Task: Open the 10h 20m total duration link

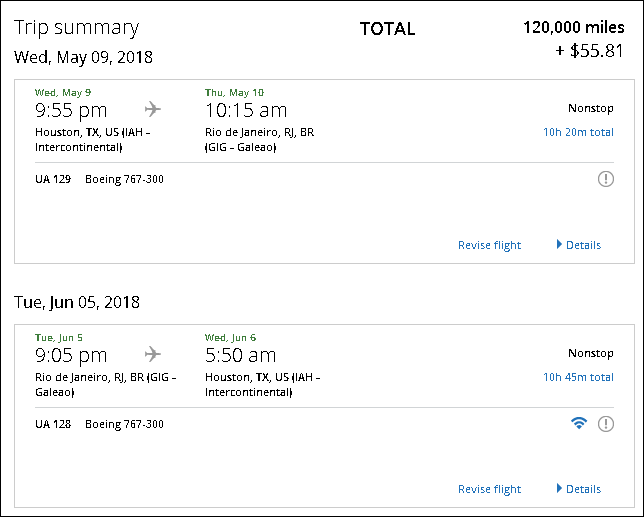Action: [578, 131]
